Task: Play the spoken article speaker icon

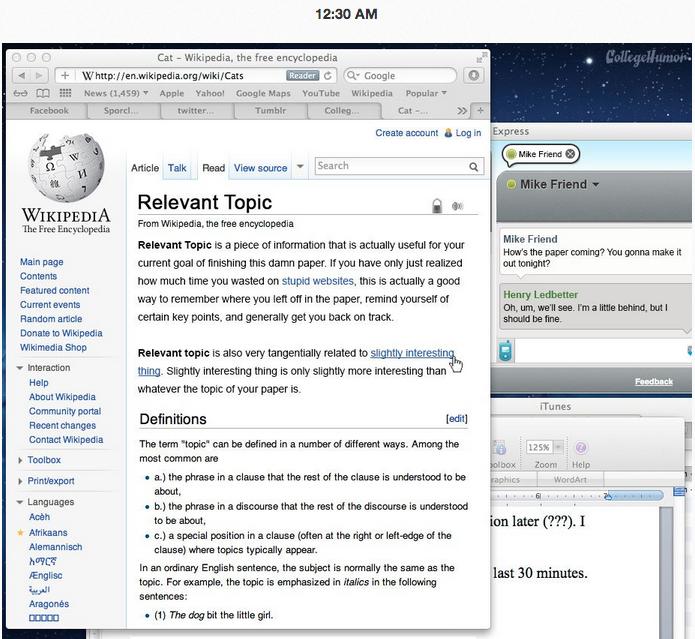Action: pos(458,207)
